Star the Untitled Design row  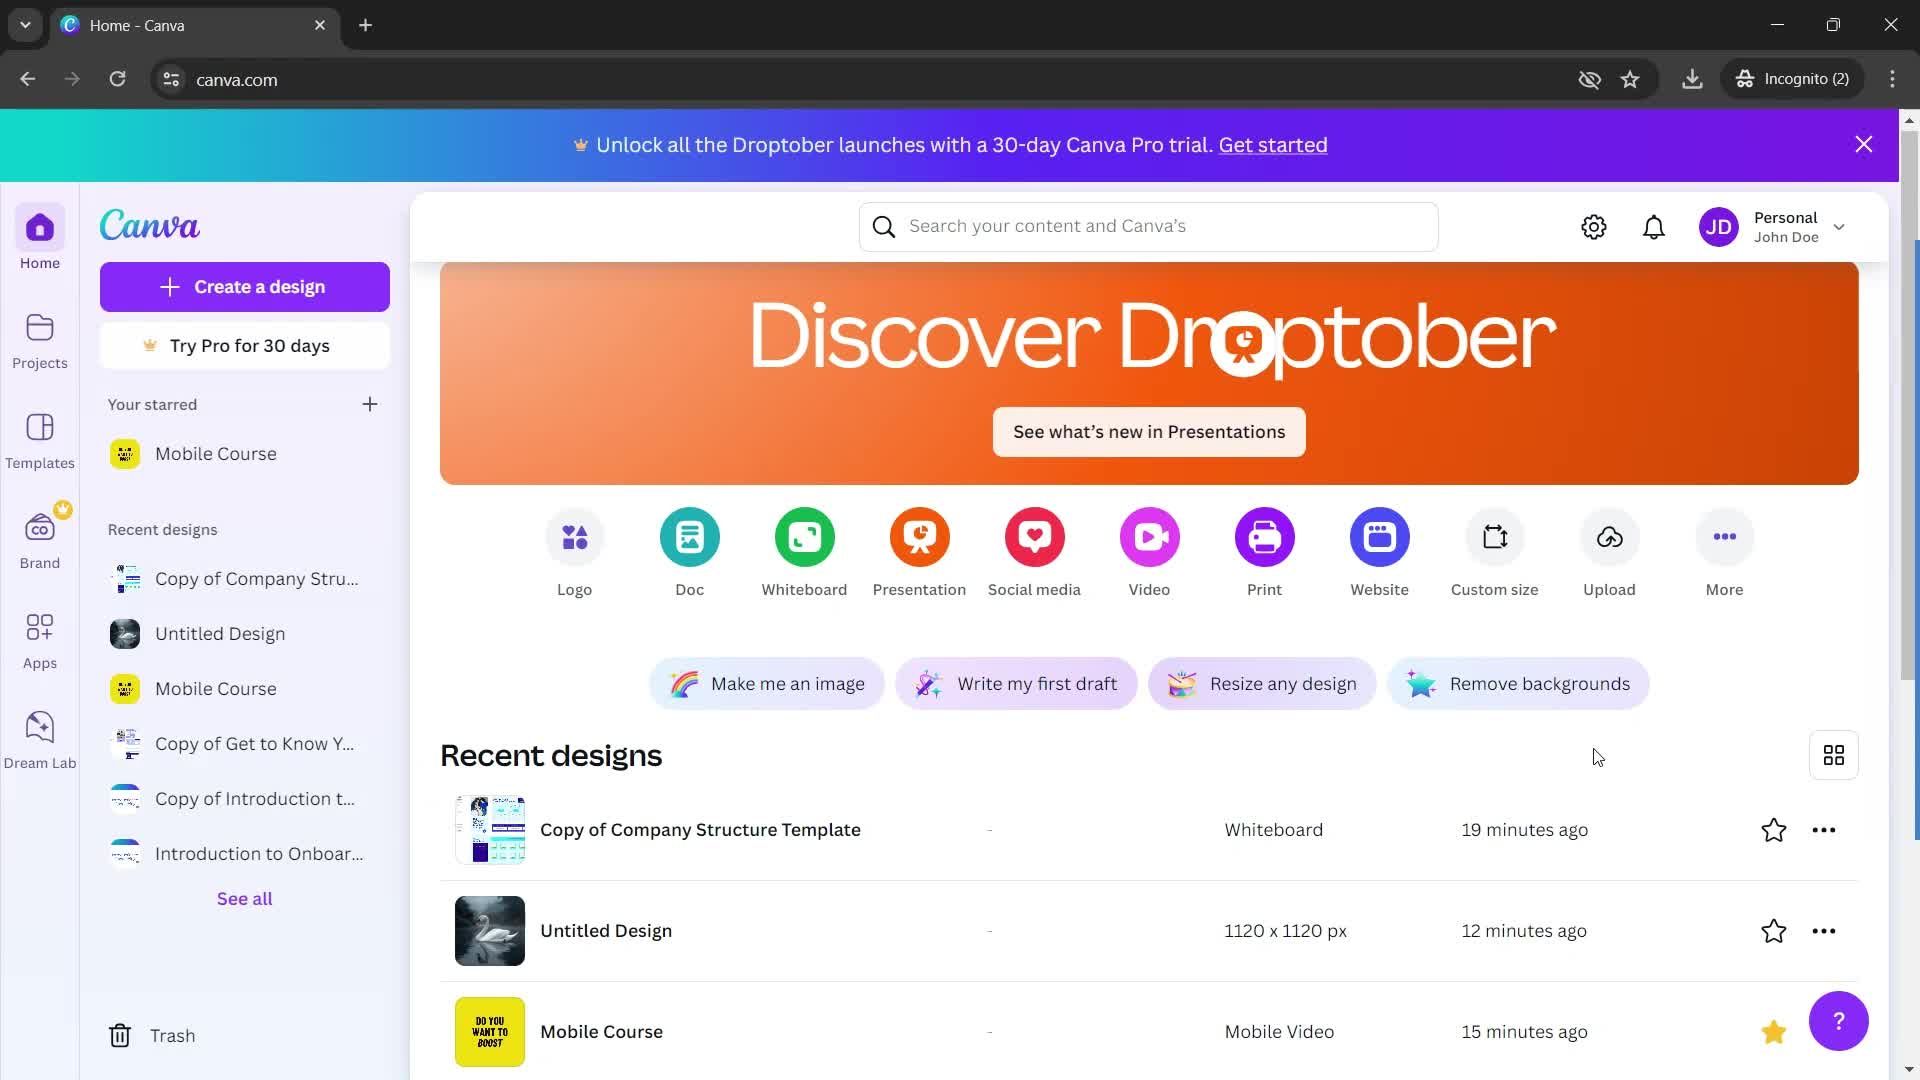point(1774,931)
